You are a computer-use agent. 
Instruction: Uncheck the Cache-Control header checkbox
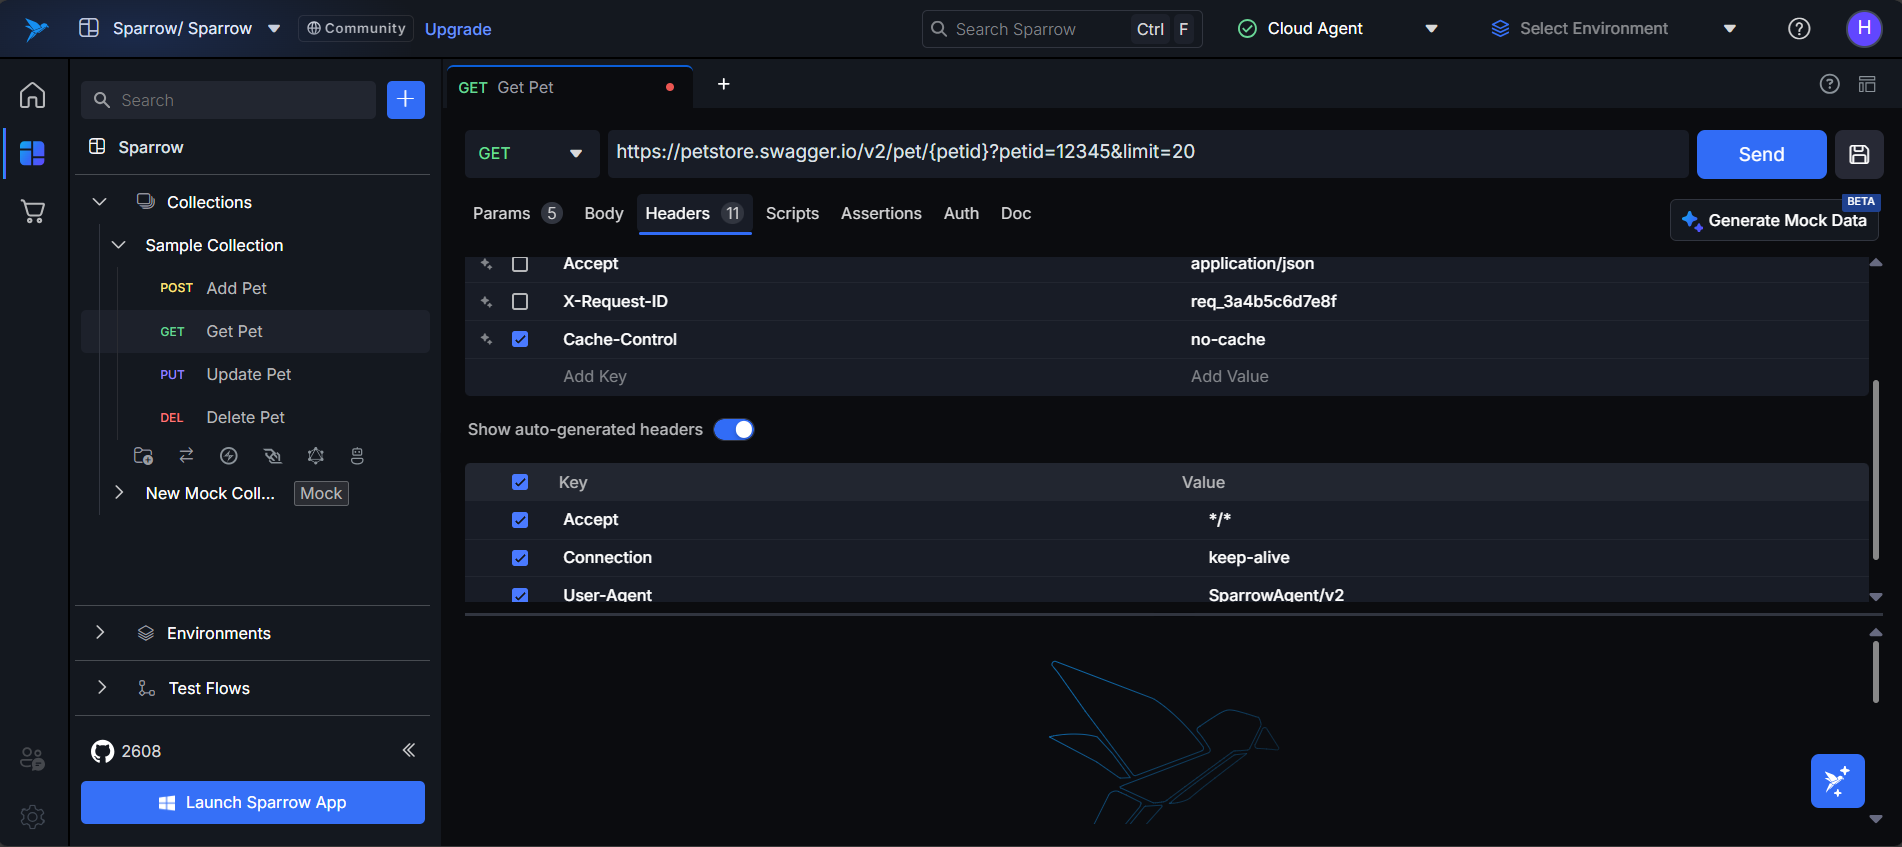pyautogui.click(x=520, y=339)
